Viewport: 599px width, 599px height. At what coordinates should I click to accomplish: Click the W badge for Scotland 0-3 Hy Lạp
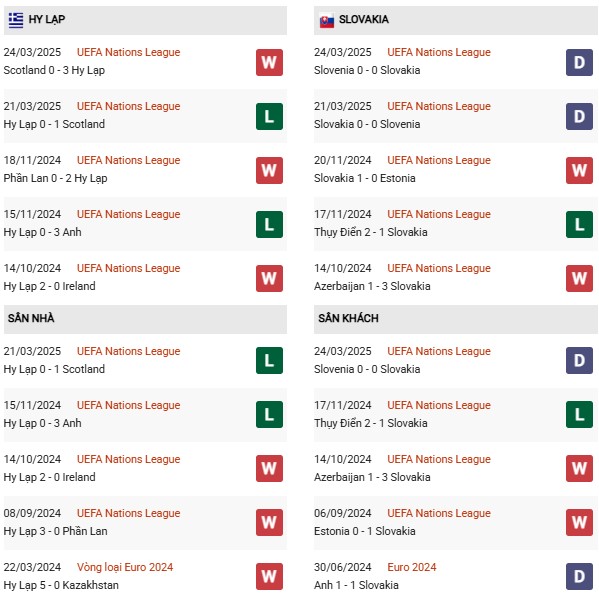click(269, 62)
